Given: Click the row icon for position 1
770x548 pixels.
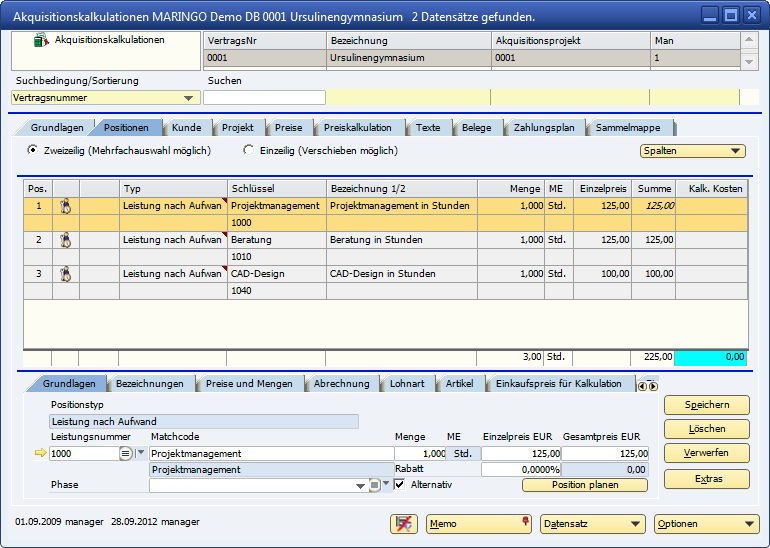Looking at the screenshot, I should click(x=65, y=205).
